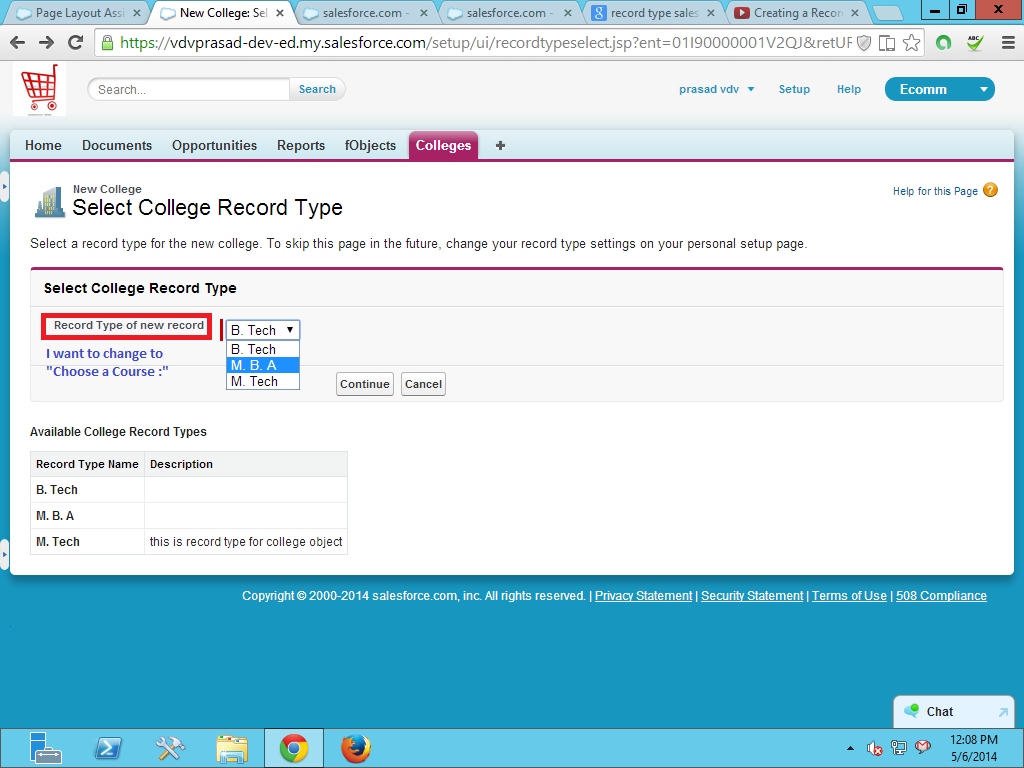This screenshot has width=1024, height=768.
Task: Launch Firefox from taskbar
Action: click(x=356, y=748)
